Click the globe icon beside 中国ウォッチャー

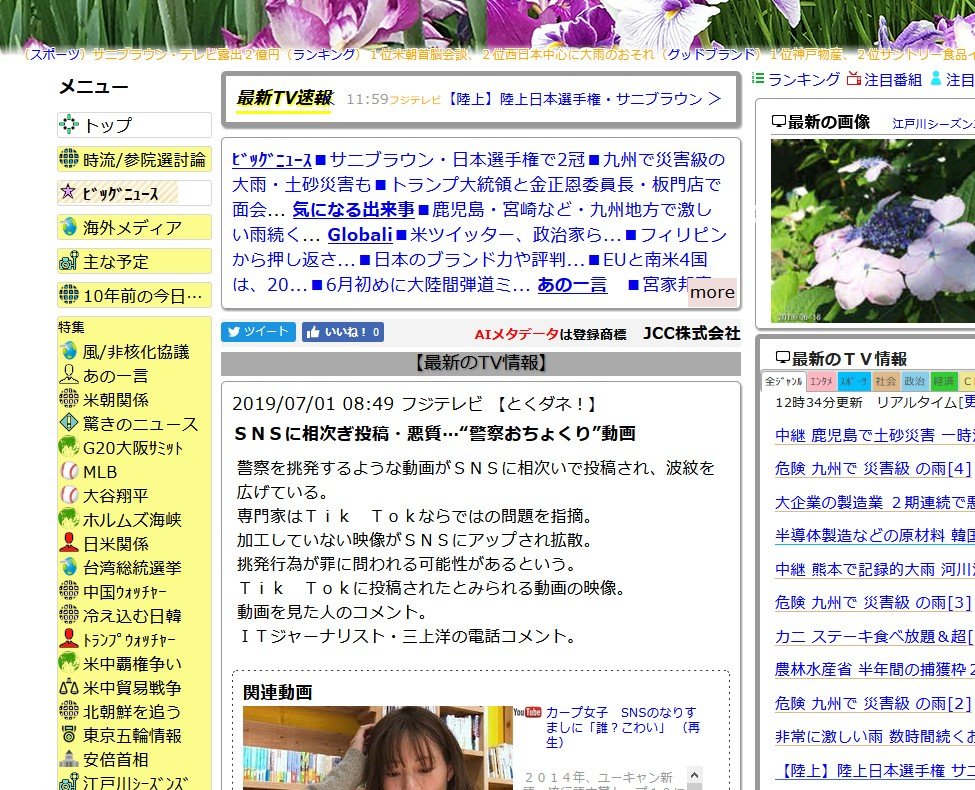(68, 591)
